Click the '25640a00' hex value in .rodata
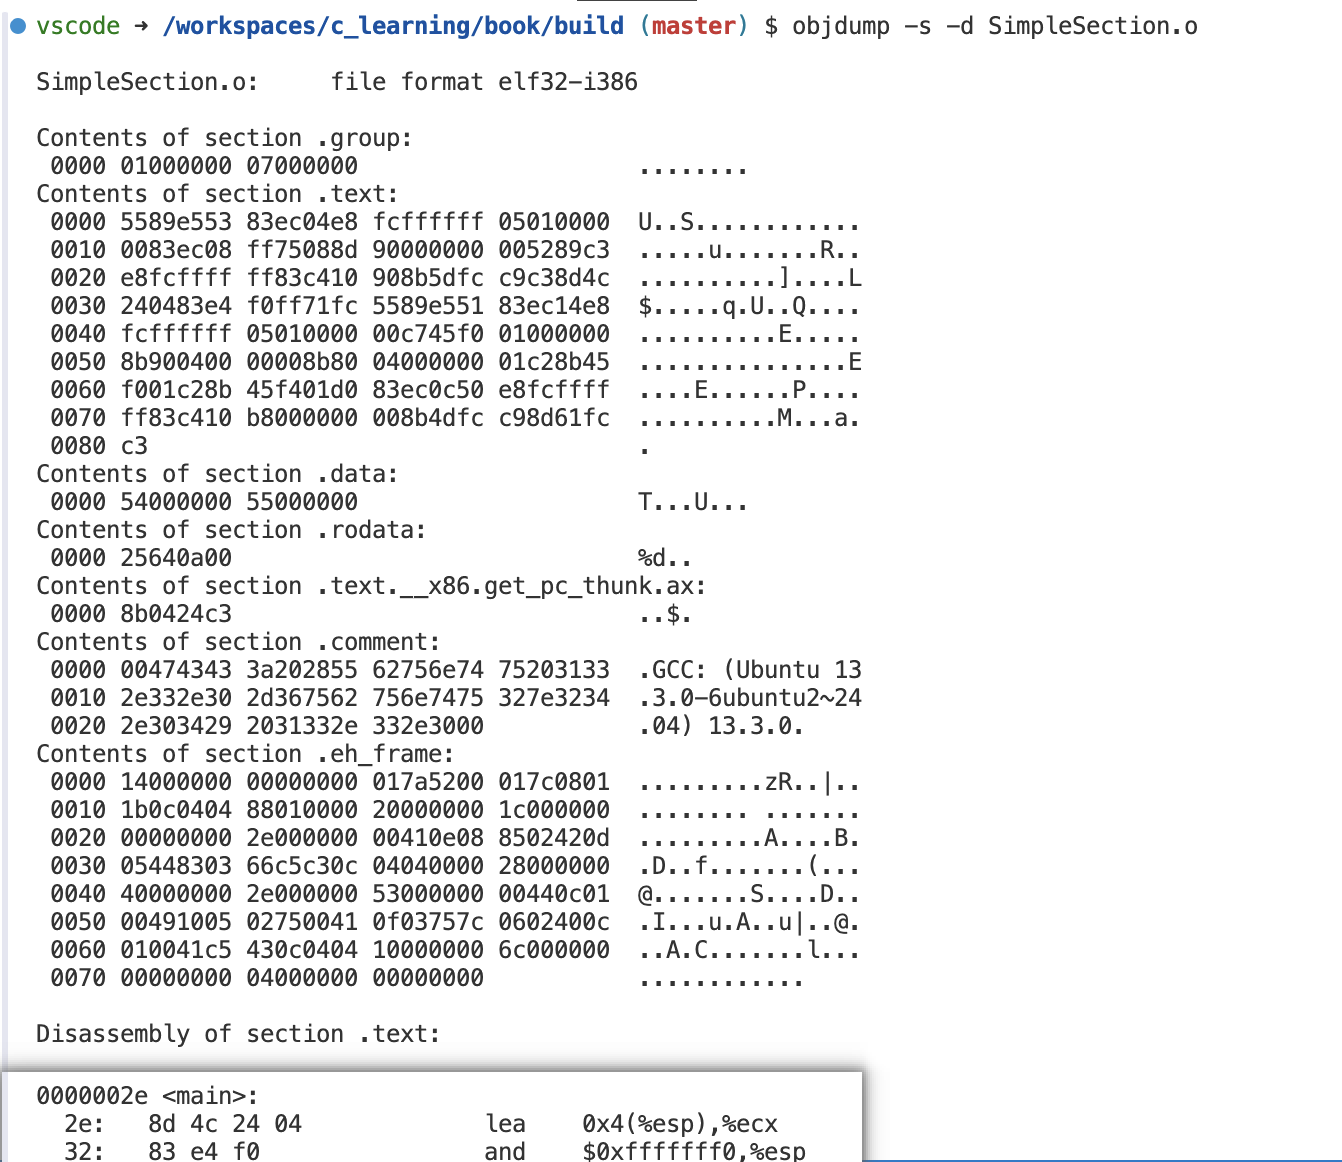This screenshot has height=1162, width=1342. coord(176,558)
